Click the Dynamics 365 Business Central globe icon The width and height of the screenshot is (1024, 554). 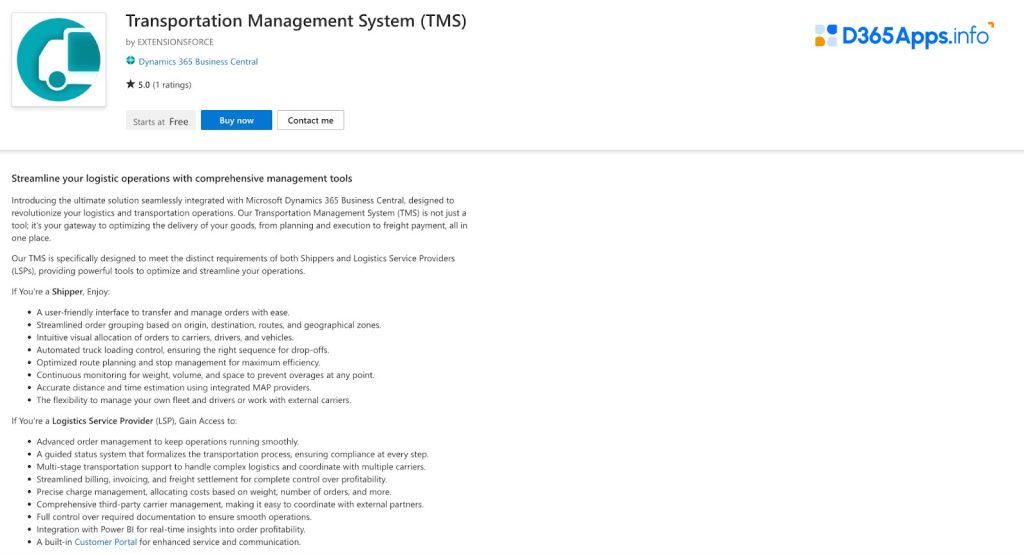pyautogui.click(x=131, y=61)
